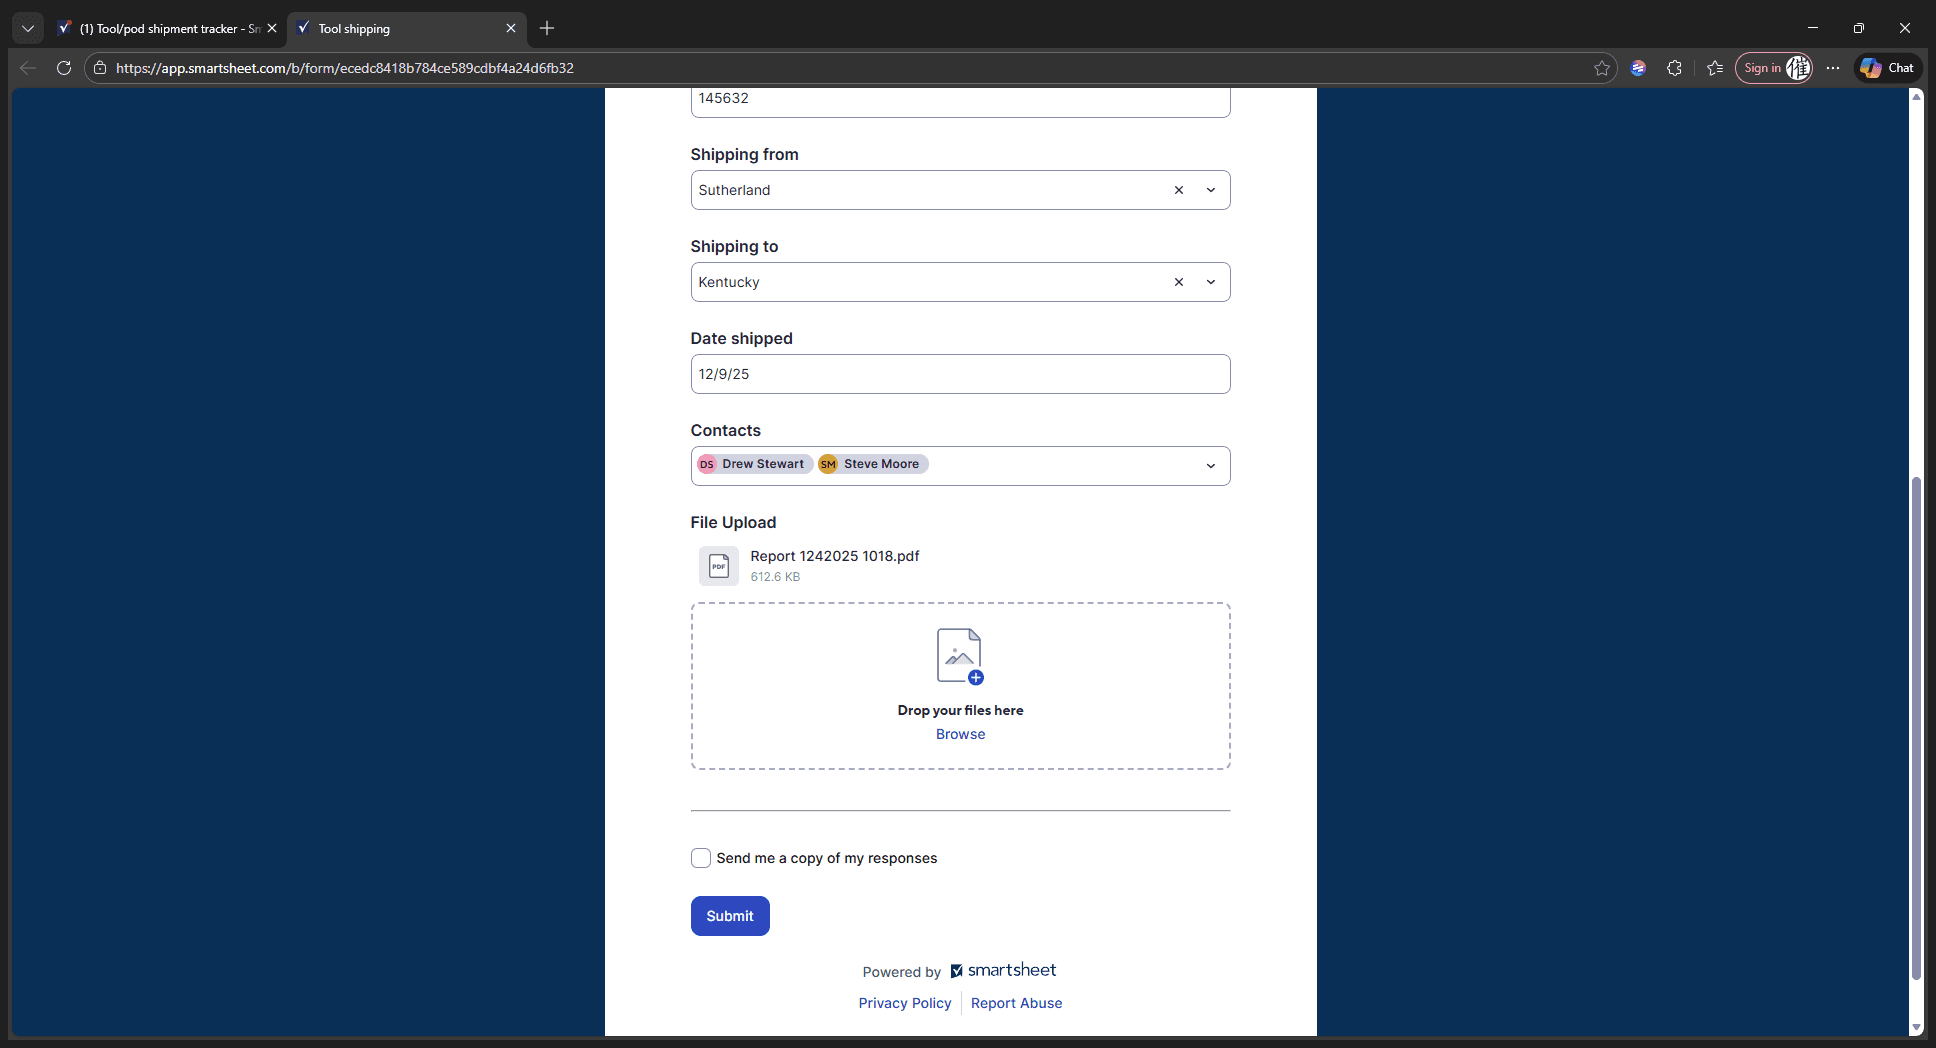Open the Report Abuse link
The image size is (1936, 1048).
pos(1016,1003)
